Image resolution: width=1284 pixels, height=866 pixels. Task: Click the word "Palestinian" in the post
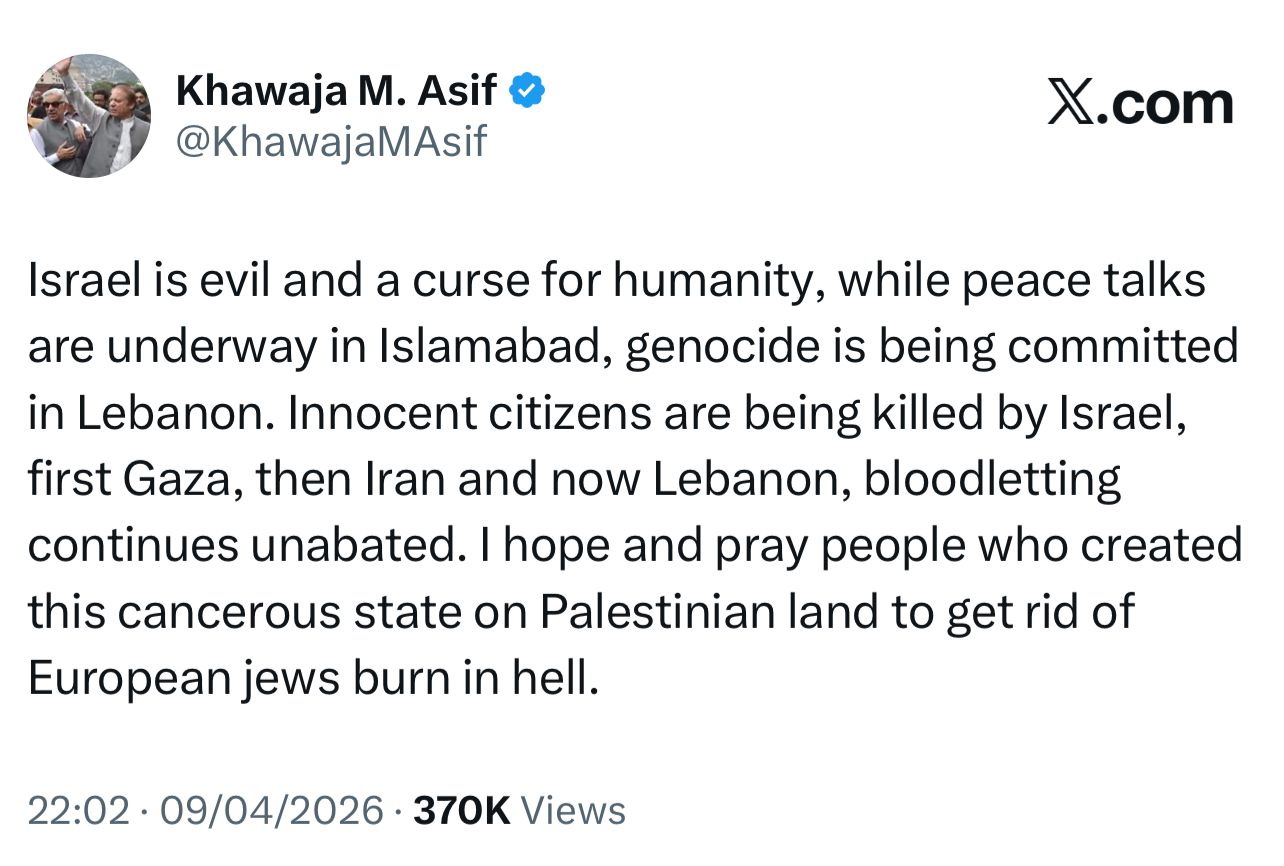658,612
